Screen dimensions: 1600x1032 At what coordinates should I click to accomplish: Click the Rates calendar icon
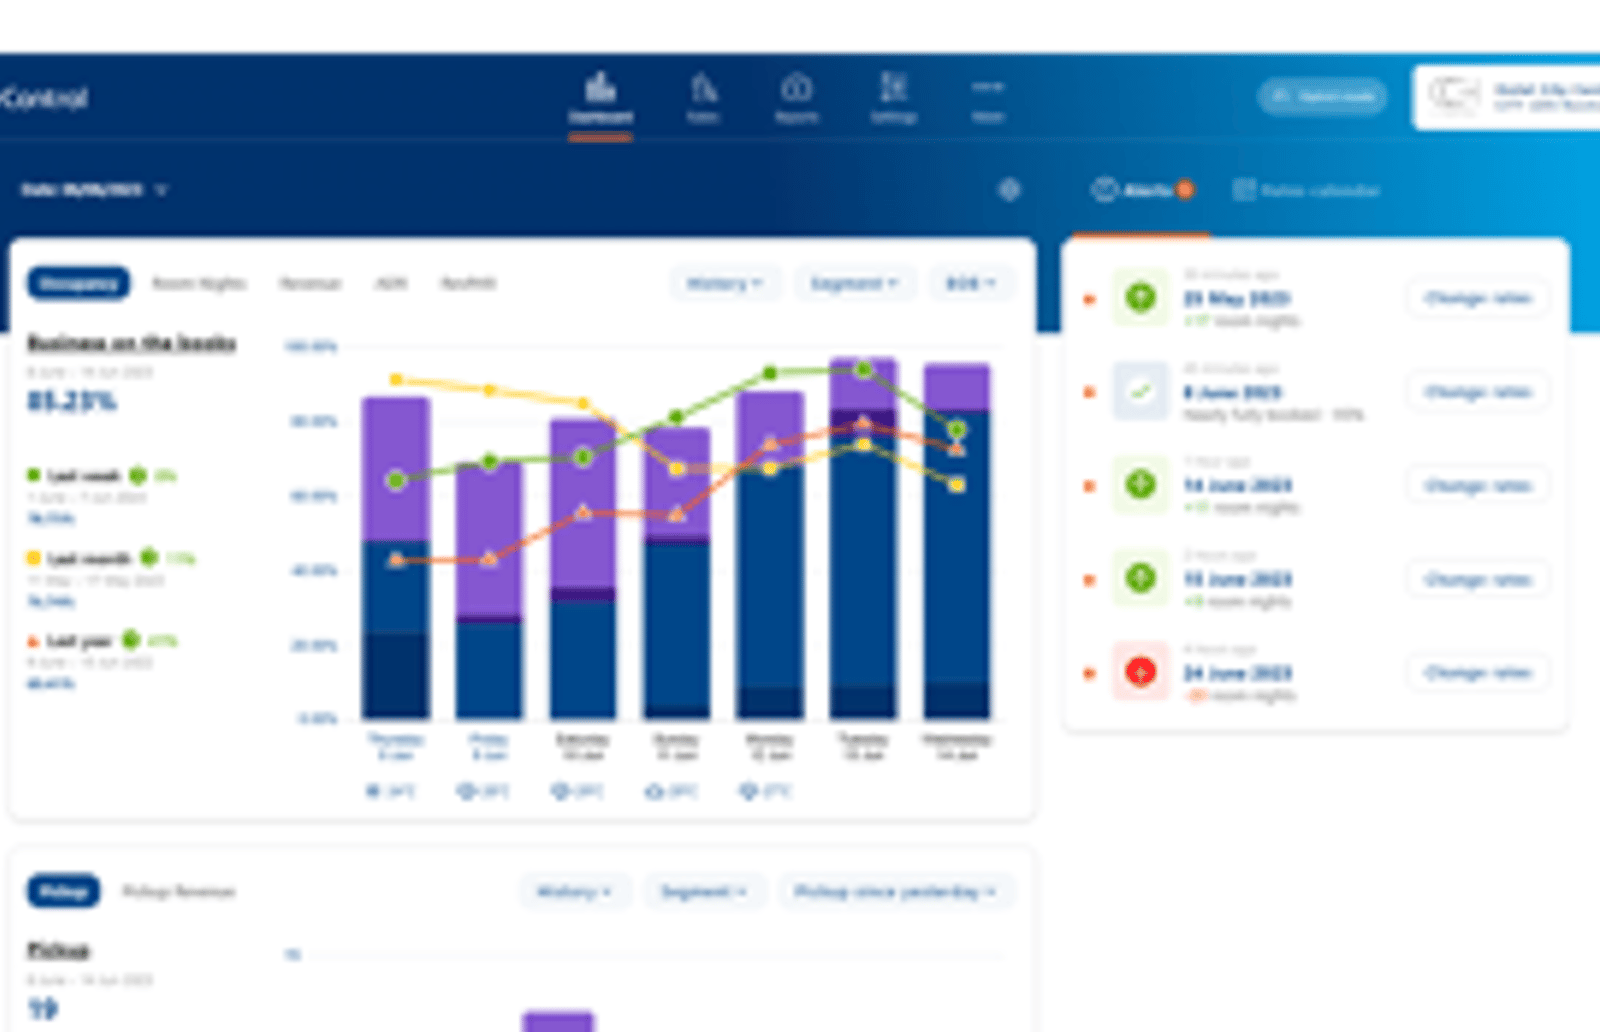(1243, 190)
